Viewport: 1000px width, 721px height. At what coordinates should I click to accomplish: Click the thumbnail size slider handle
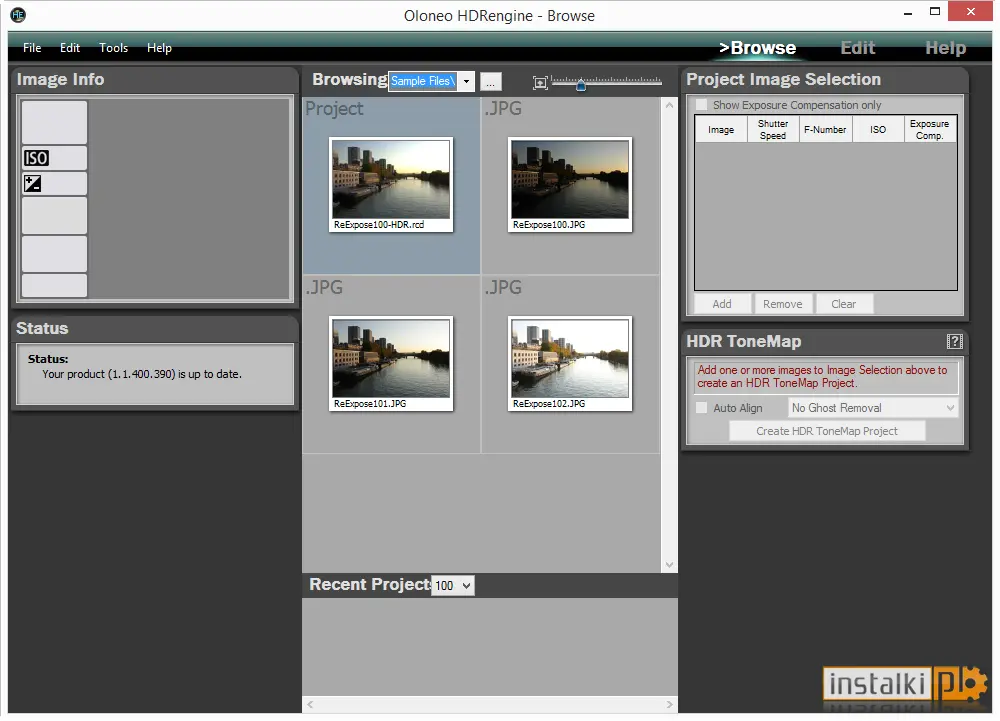[x=580, y=84]
